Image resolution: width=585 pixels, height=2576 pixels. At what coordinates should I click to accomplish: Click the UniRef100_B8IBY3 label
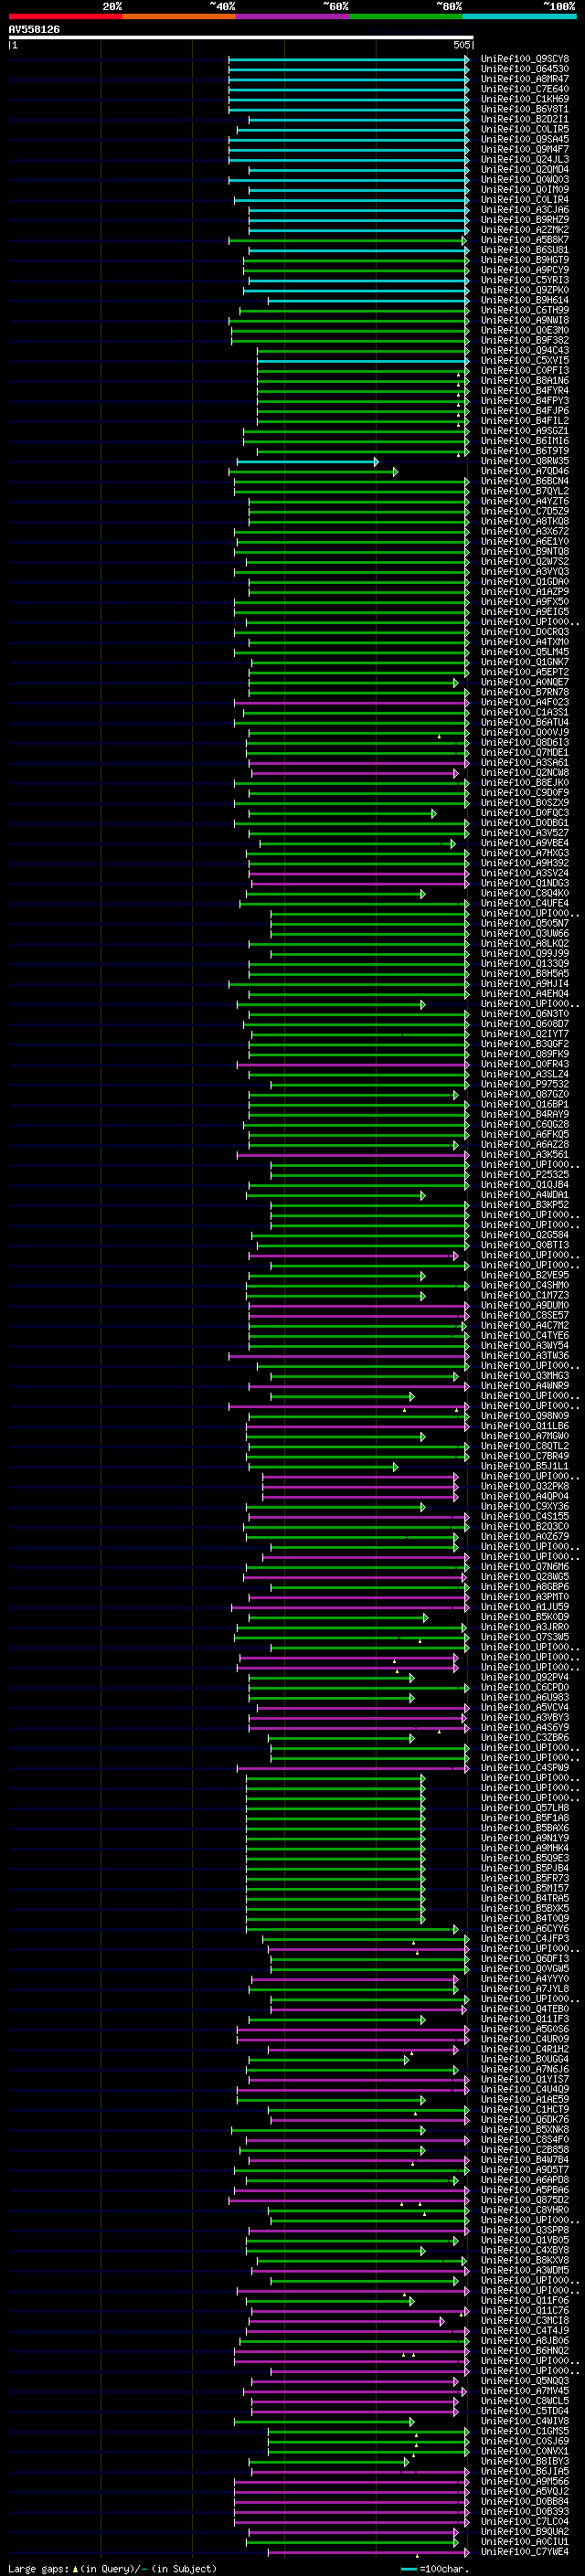click(524, 2461)
